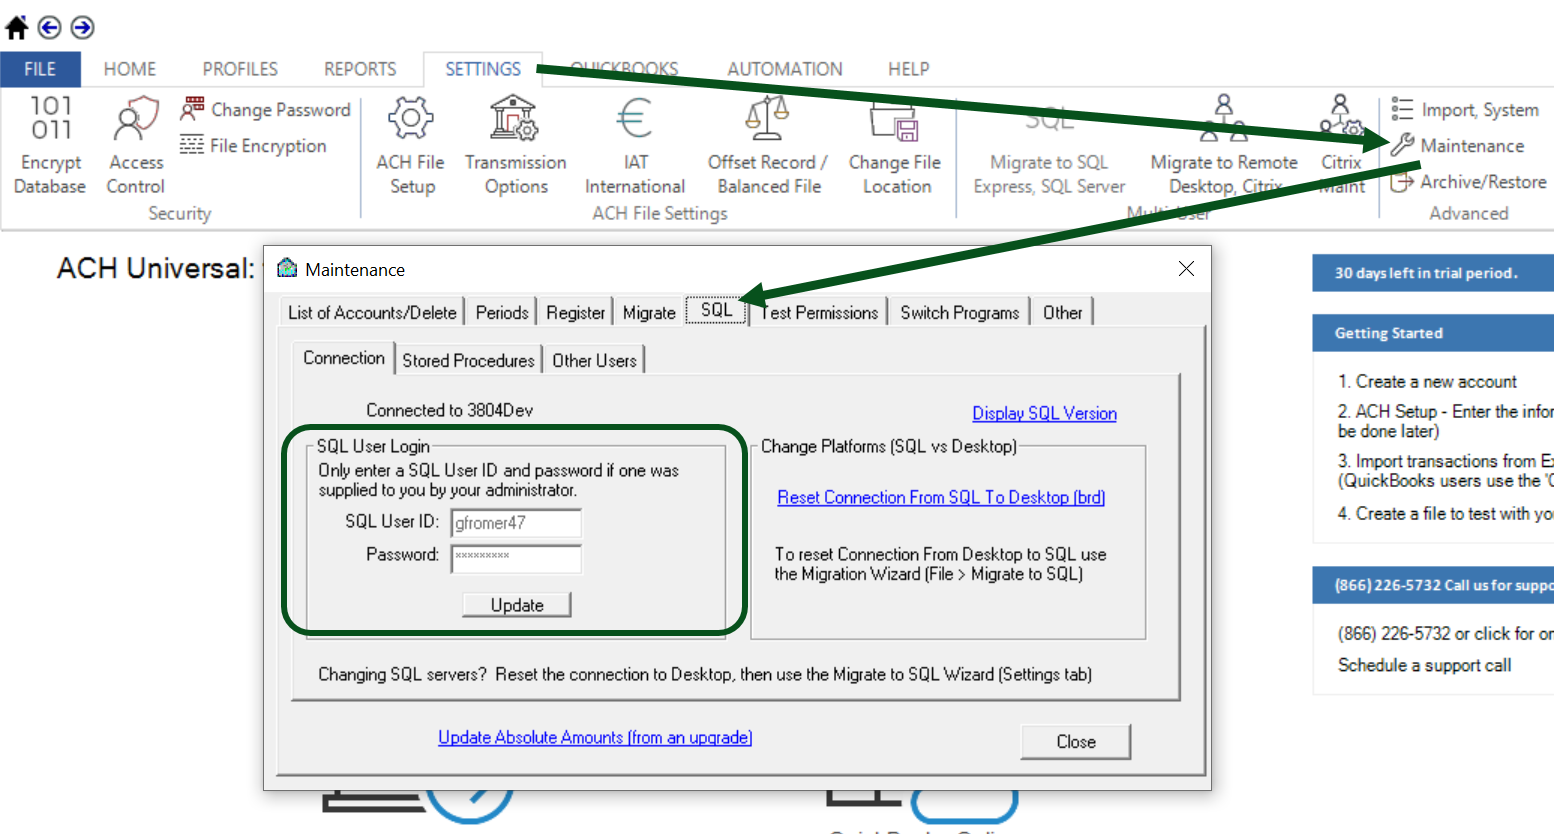Switch to AUTOMATION ribbon tab

(x=785, y=69)
